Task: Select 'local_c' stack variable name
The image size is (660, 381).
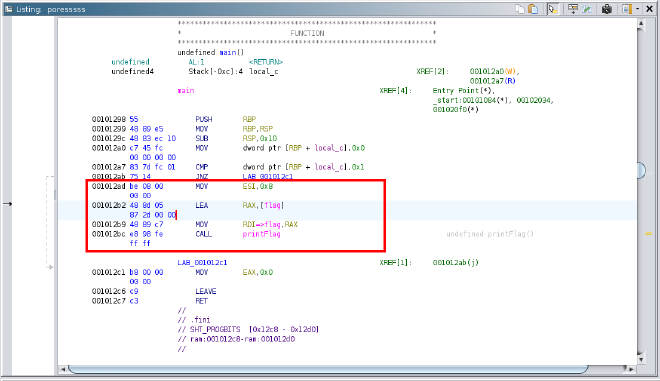Action: click(x=263, y=72)
